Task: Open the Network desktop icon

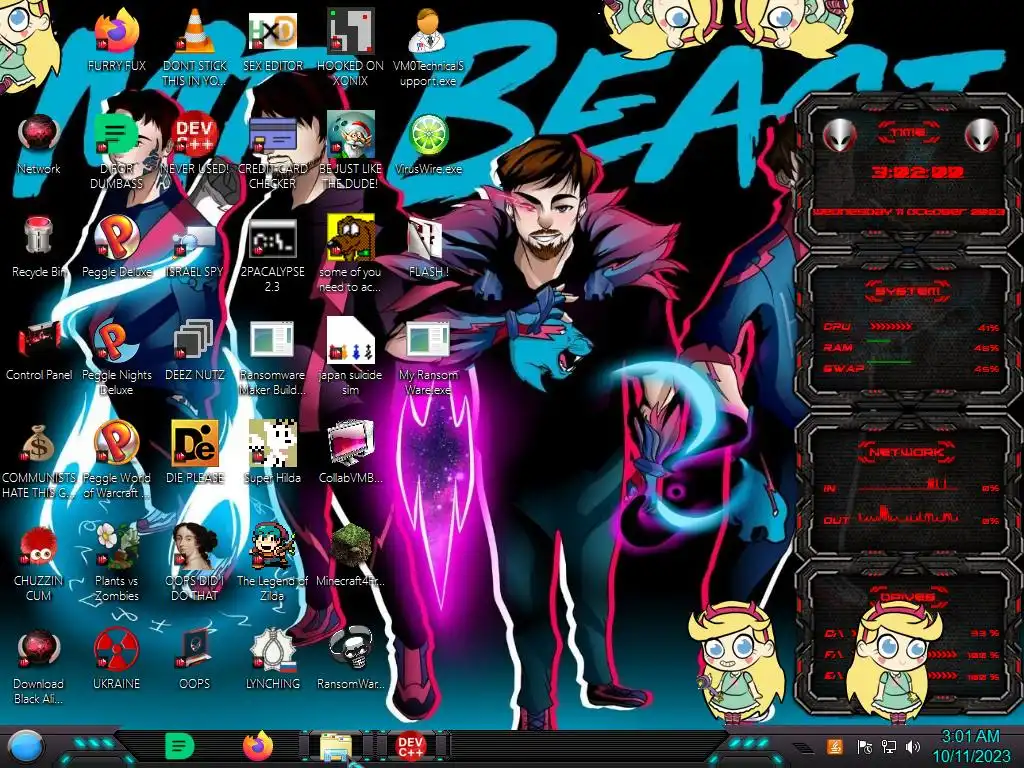Action: click(39, 136)
